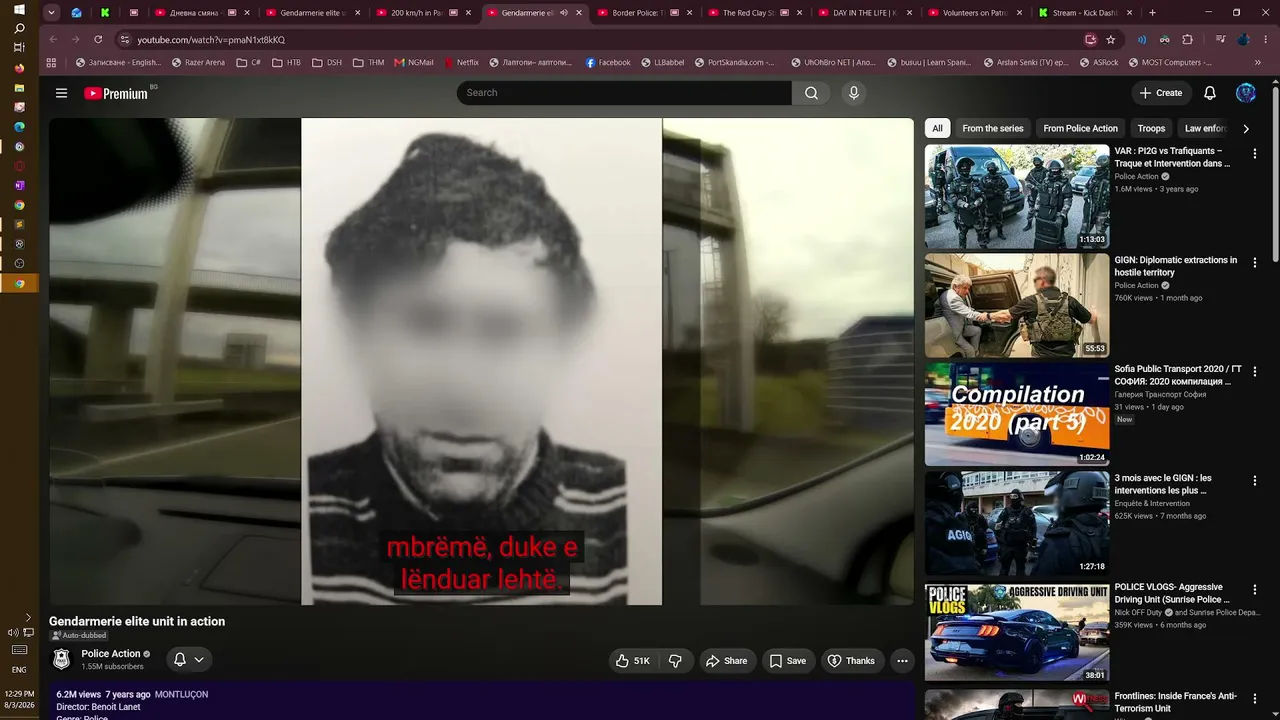
Task: Show hidden system tray icons
Action: [28, 618]
